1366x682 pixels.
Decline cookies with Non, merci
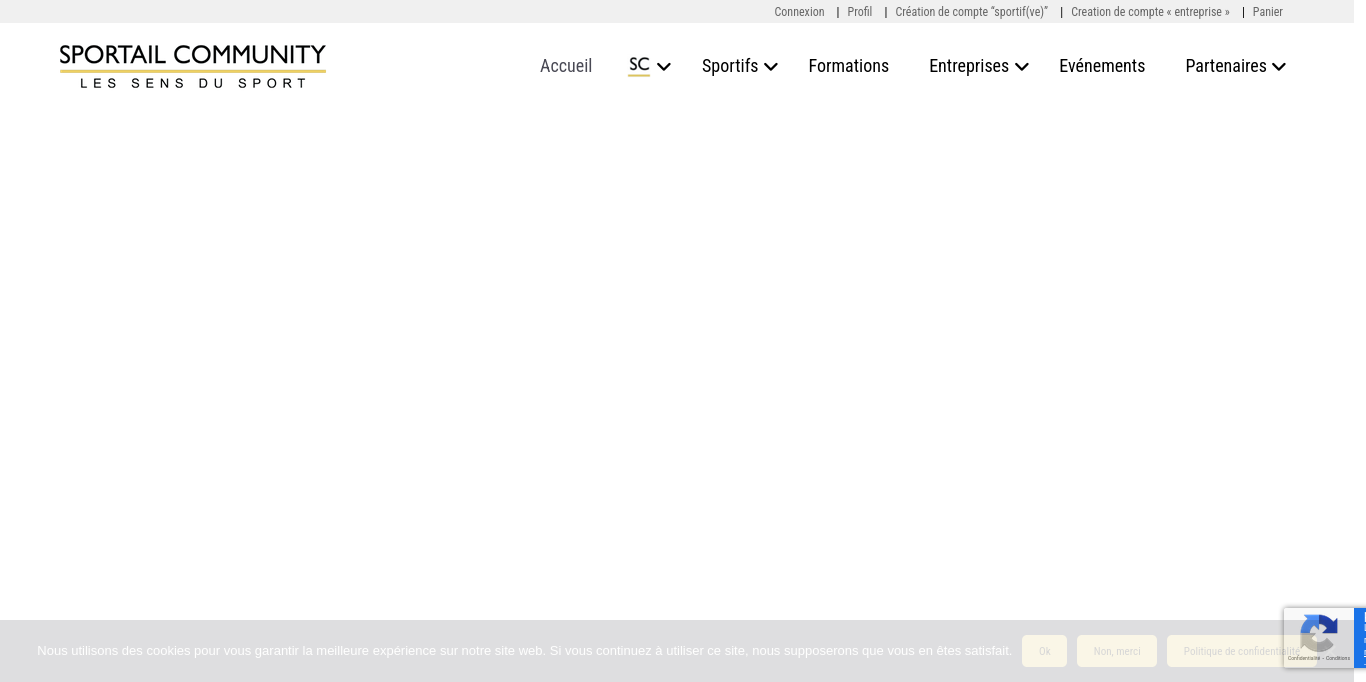[x=1116, y=651]
